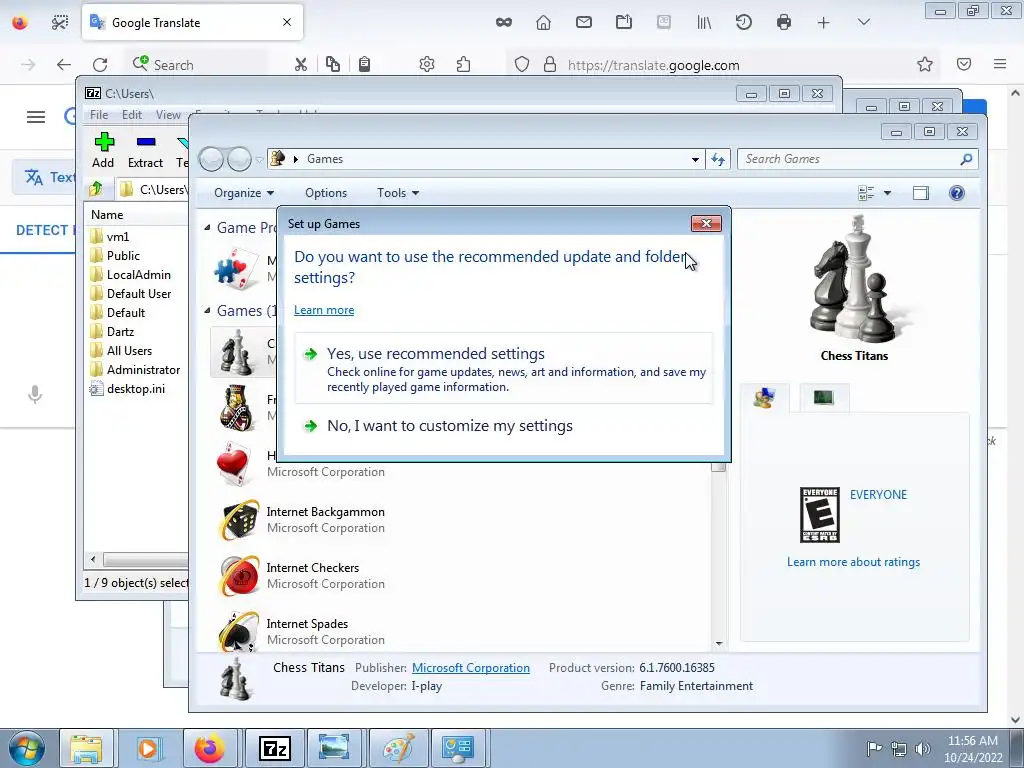
Task: Click the tracking protection shield icon
Action: click(x=522, y=65)
